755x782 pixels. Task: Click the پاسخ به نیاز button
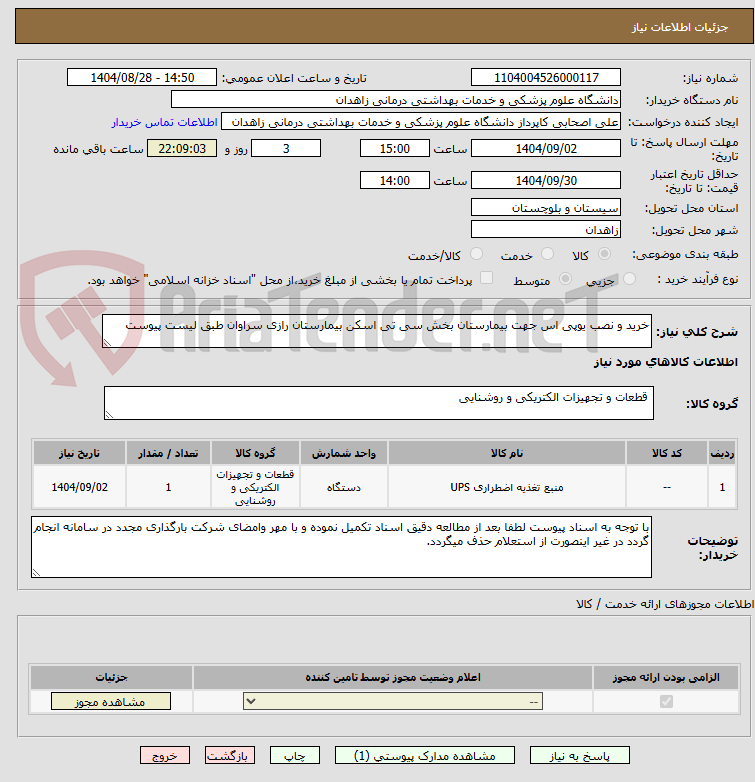(x=579, y=756)
